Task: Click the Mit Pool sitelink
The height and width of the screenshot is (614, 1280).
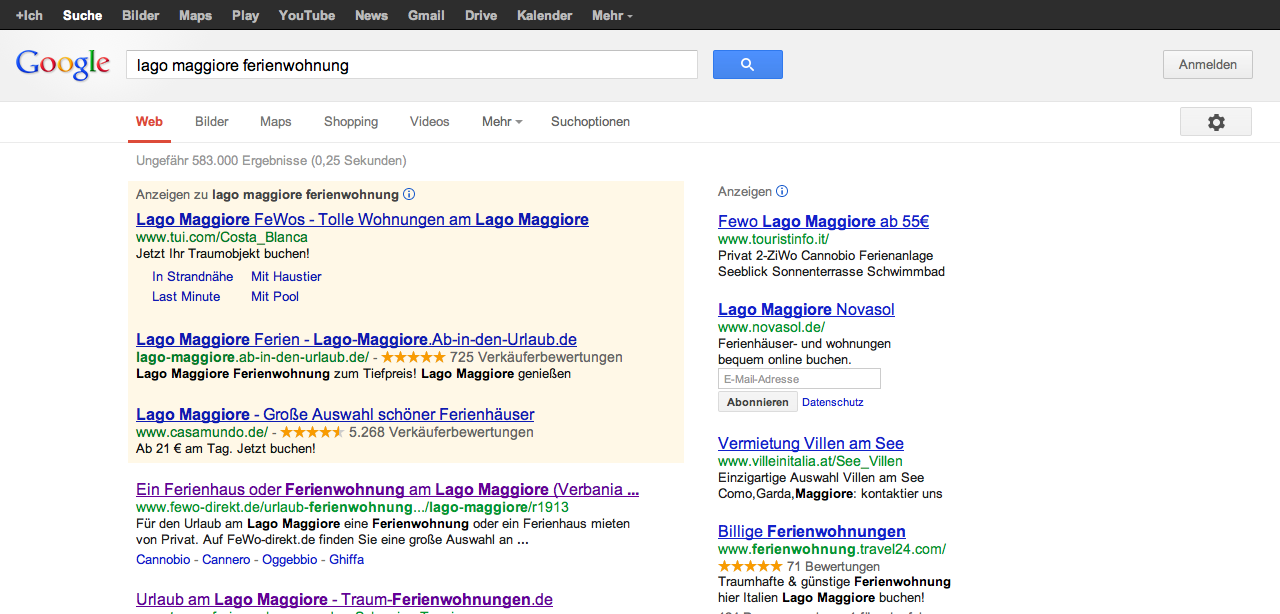Action: pos(275,297)
